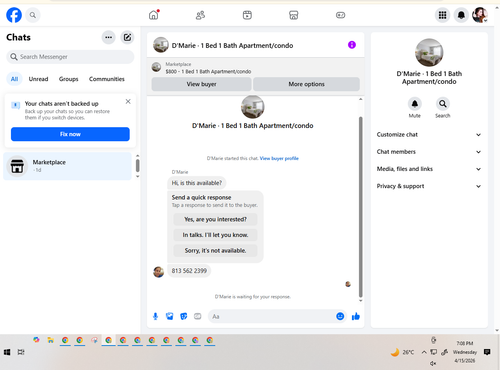Viewport: 500px width, 370px height.
Task: Click the More options button
Action: [x=306, y=84]
